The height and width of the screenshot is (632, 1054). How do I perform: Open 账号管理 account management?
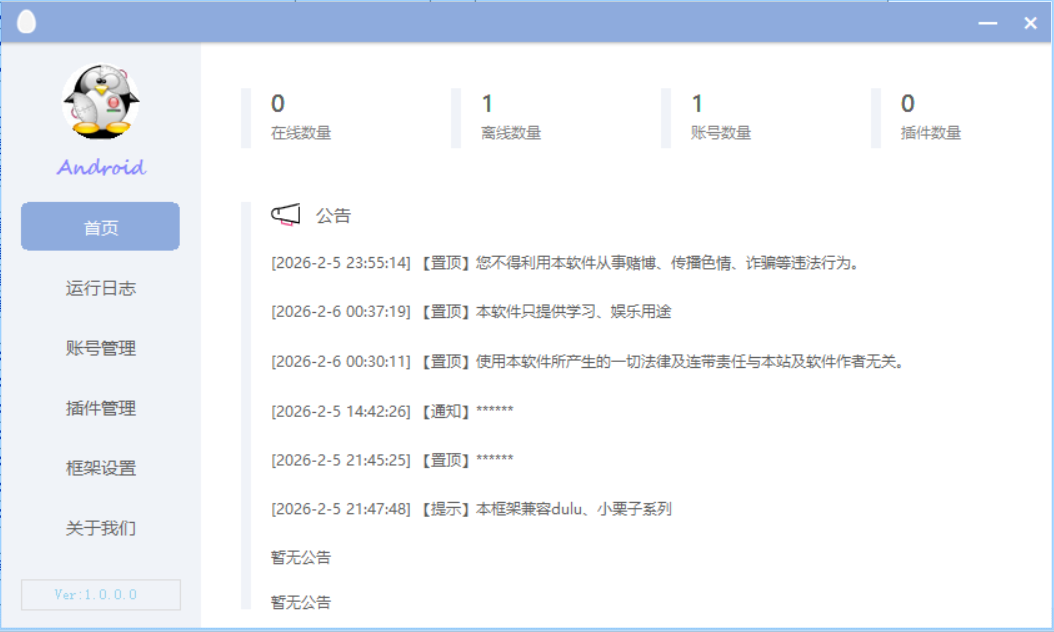pyautogui.click(x=100, y=348)
